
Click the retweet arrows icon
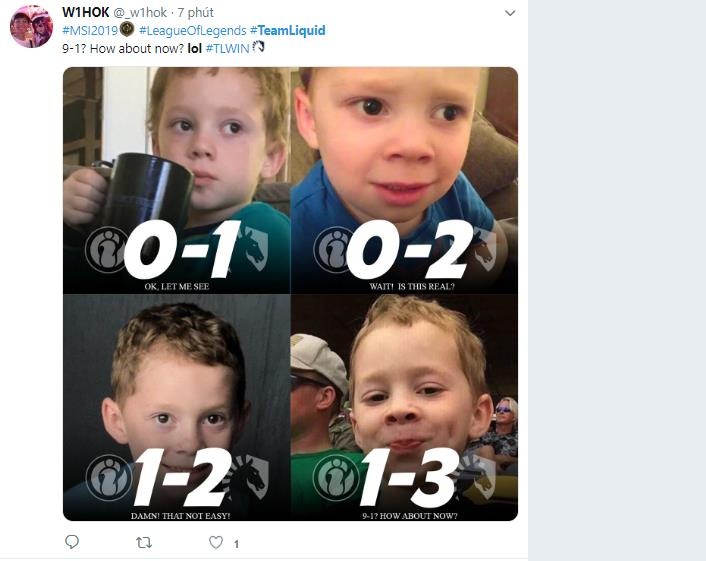point(143,542)
